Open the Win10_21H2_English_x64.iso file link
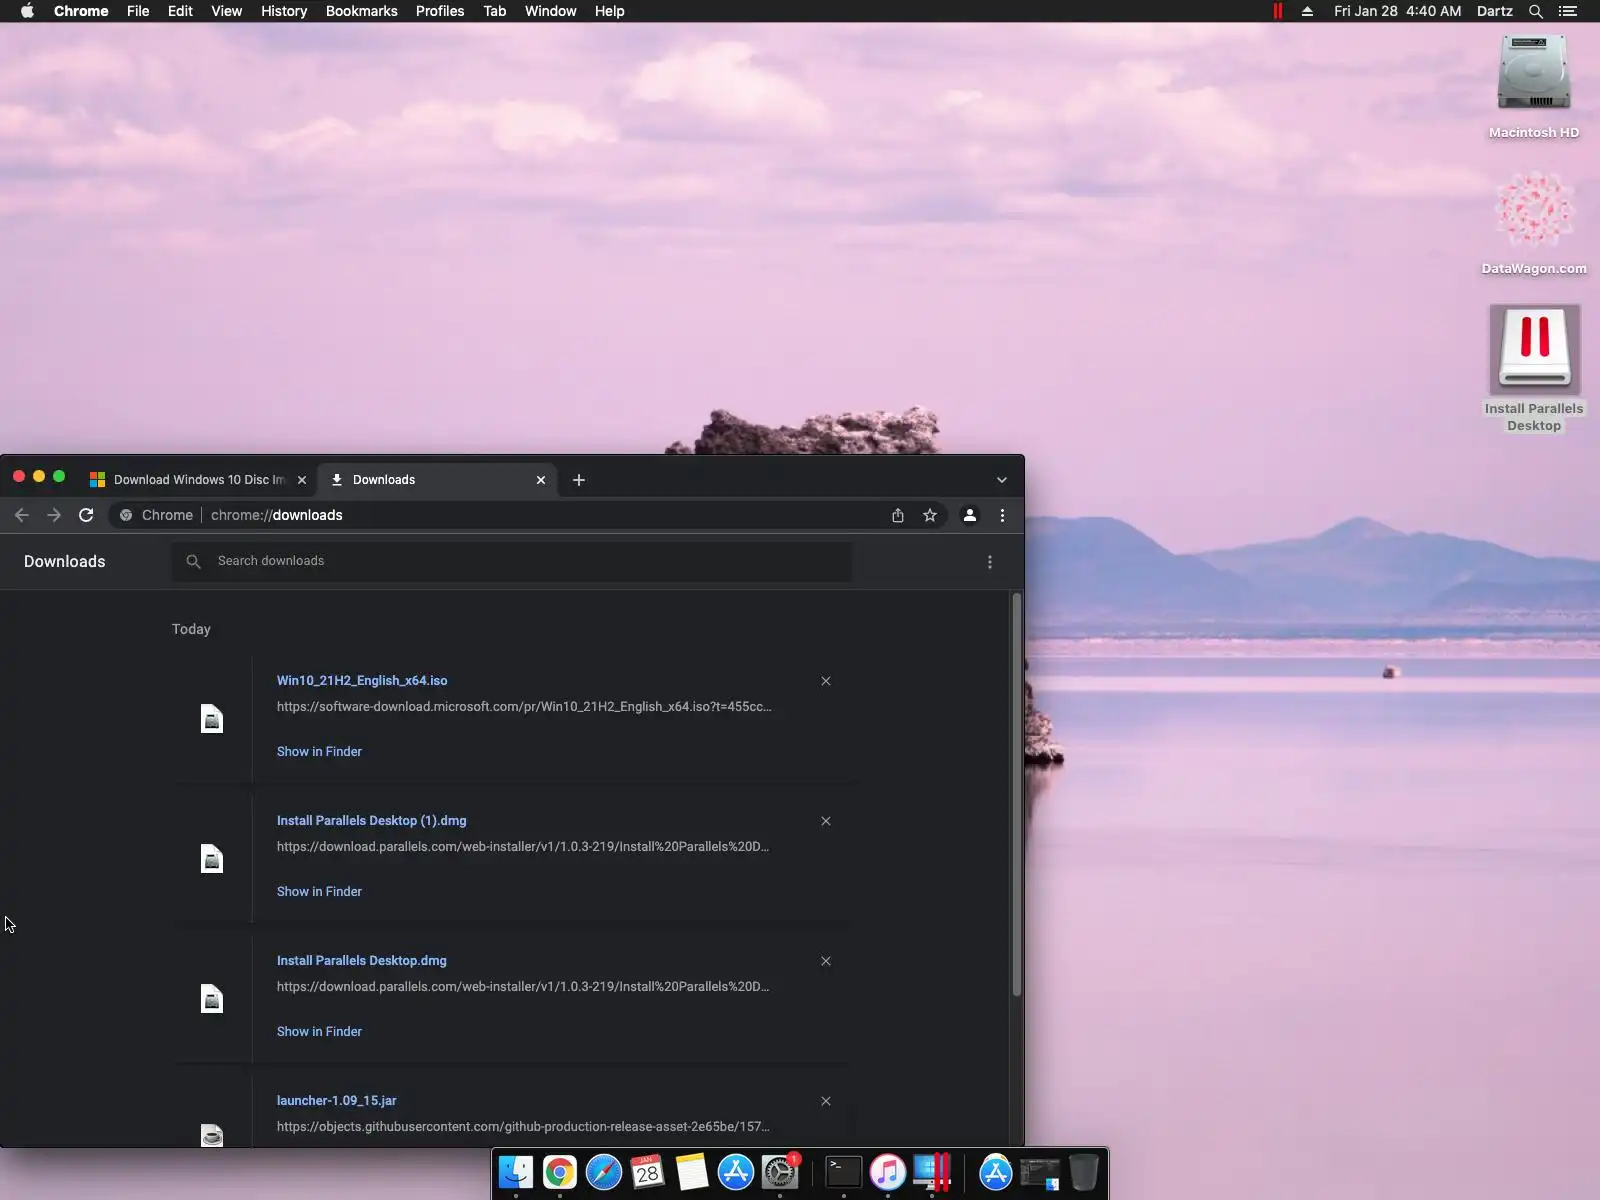1600x1200 pixels. pyautogui.click(x=362, y=681)
